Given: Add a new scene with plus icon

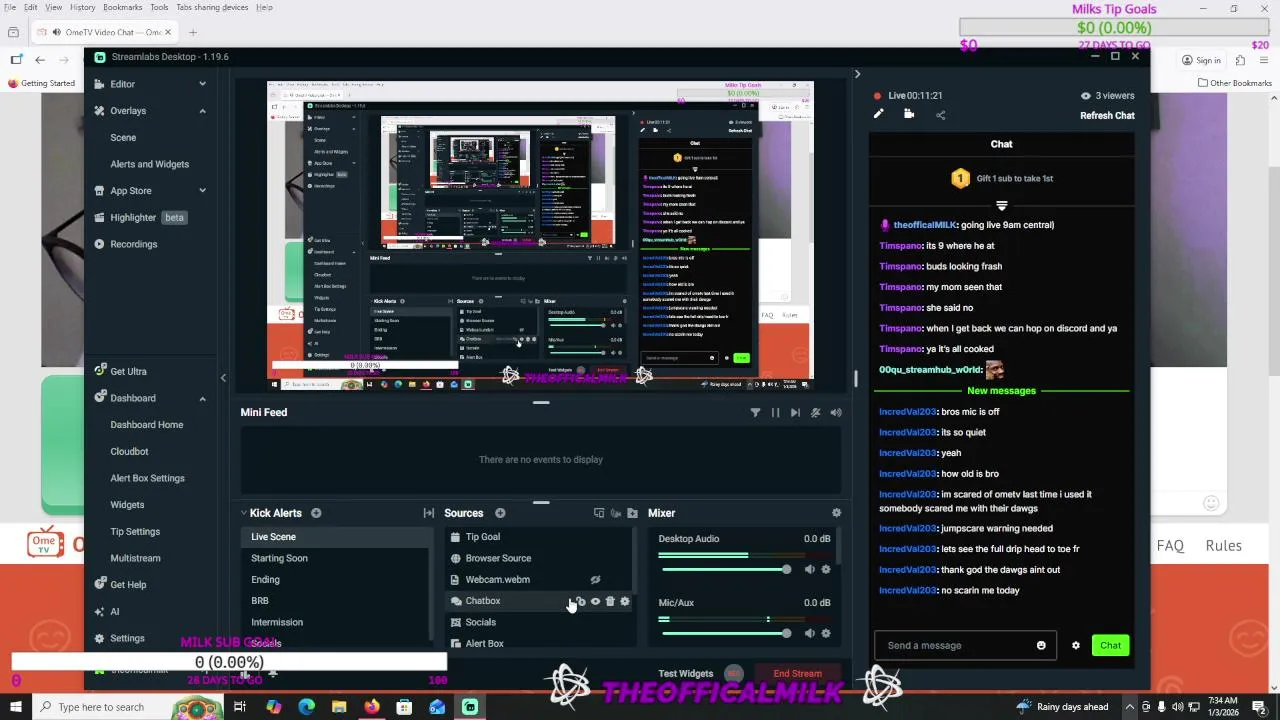Looking at the screenshot, I should 316,513.
